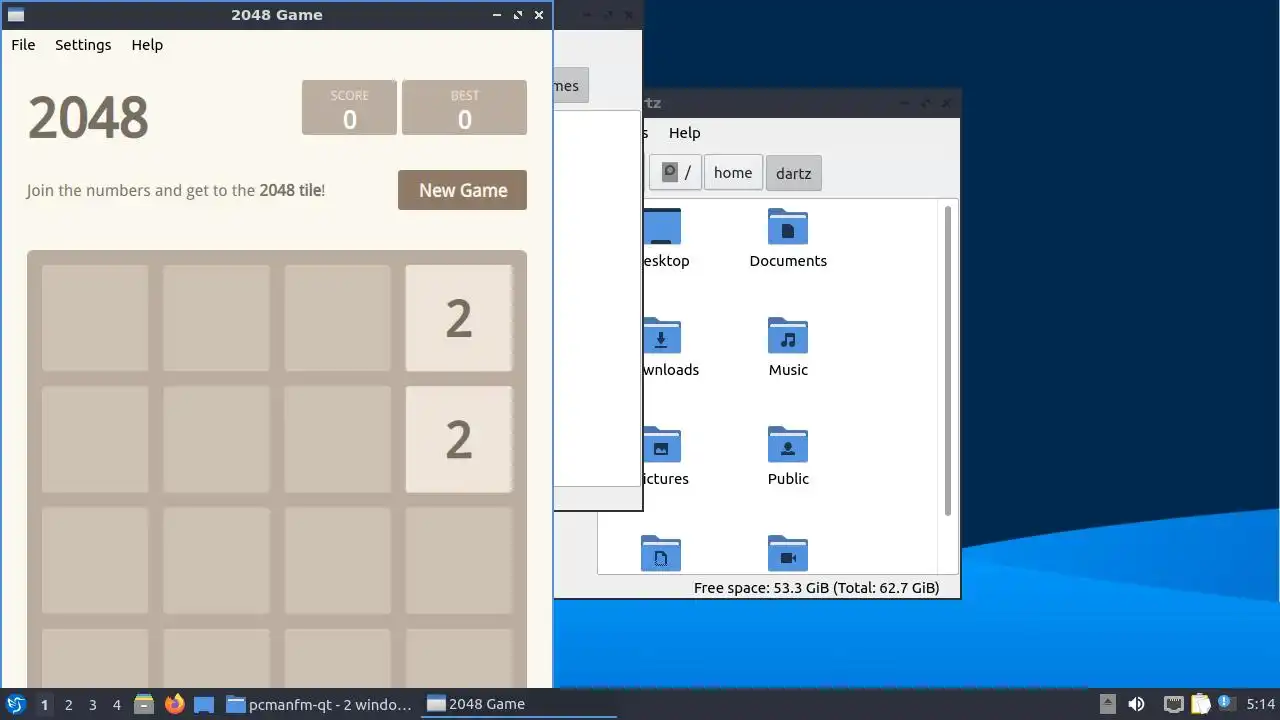
Task: Click the SCORE box
Action: [x=349, y=108]
